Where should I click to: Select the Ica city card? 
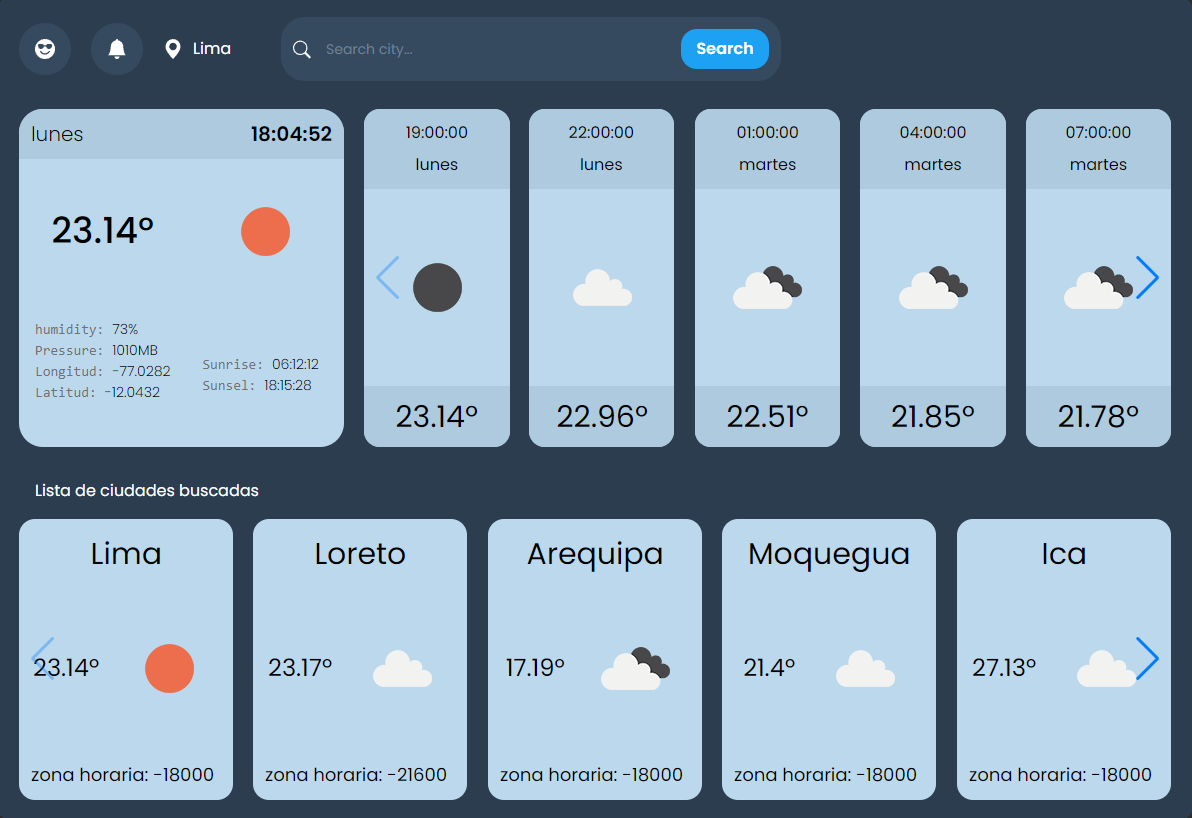[x=1064, y=659]
